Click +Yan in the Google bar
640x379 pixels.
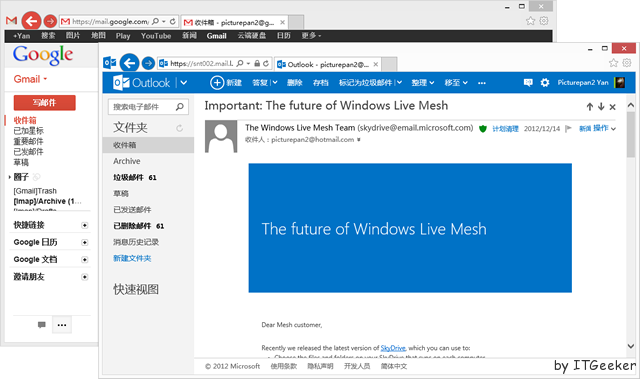[x=22, y=36]
